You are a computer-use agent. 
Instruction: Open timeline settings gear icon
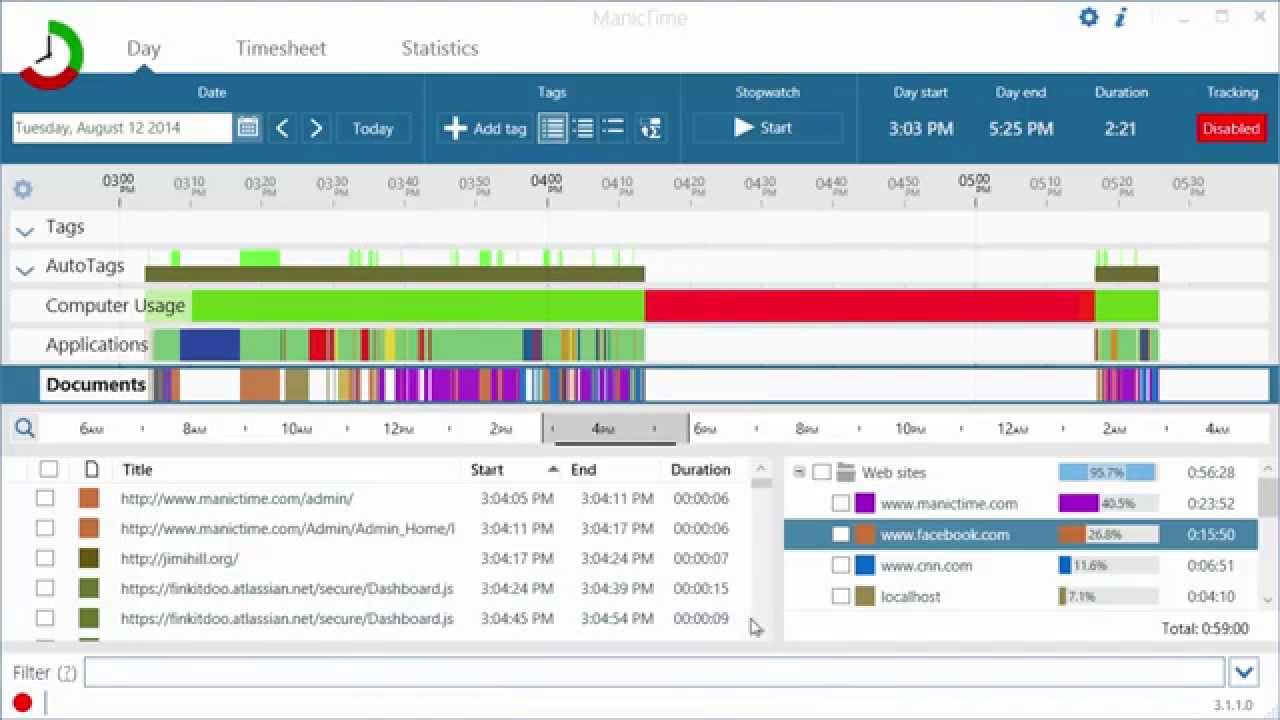coord(23,189)
